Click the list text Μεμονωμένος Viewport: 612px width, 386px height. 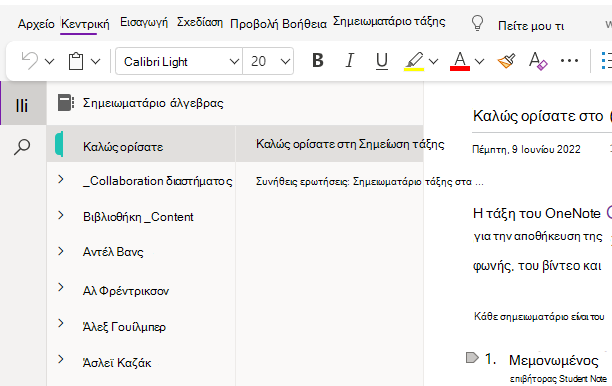553,360
